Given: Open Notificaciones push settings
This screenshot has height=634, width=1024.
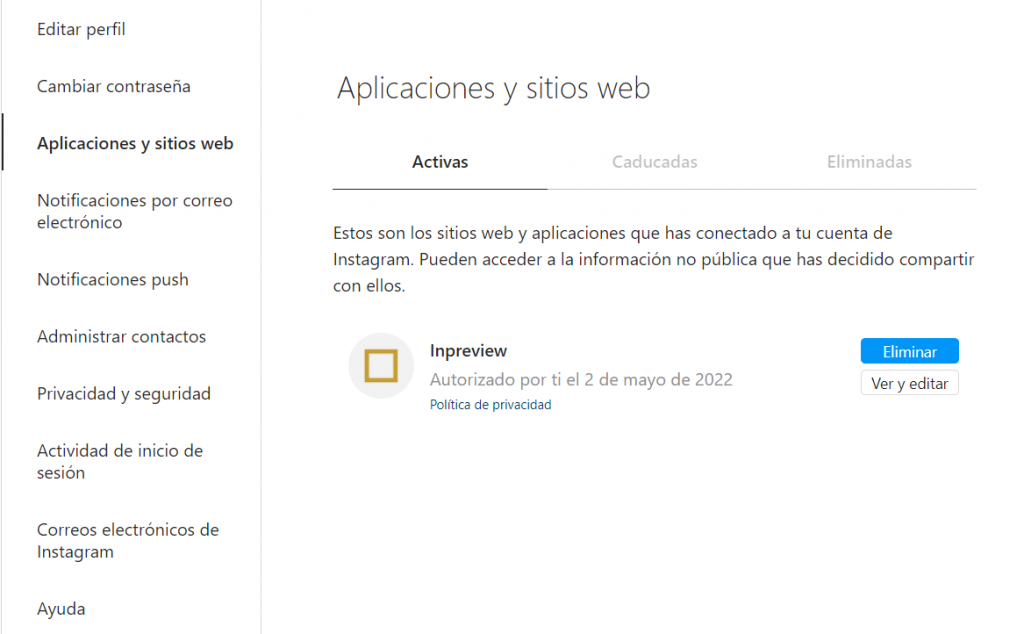Looking at the screenshot, I should pyautogui.click(x=112, y=279).
